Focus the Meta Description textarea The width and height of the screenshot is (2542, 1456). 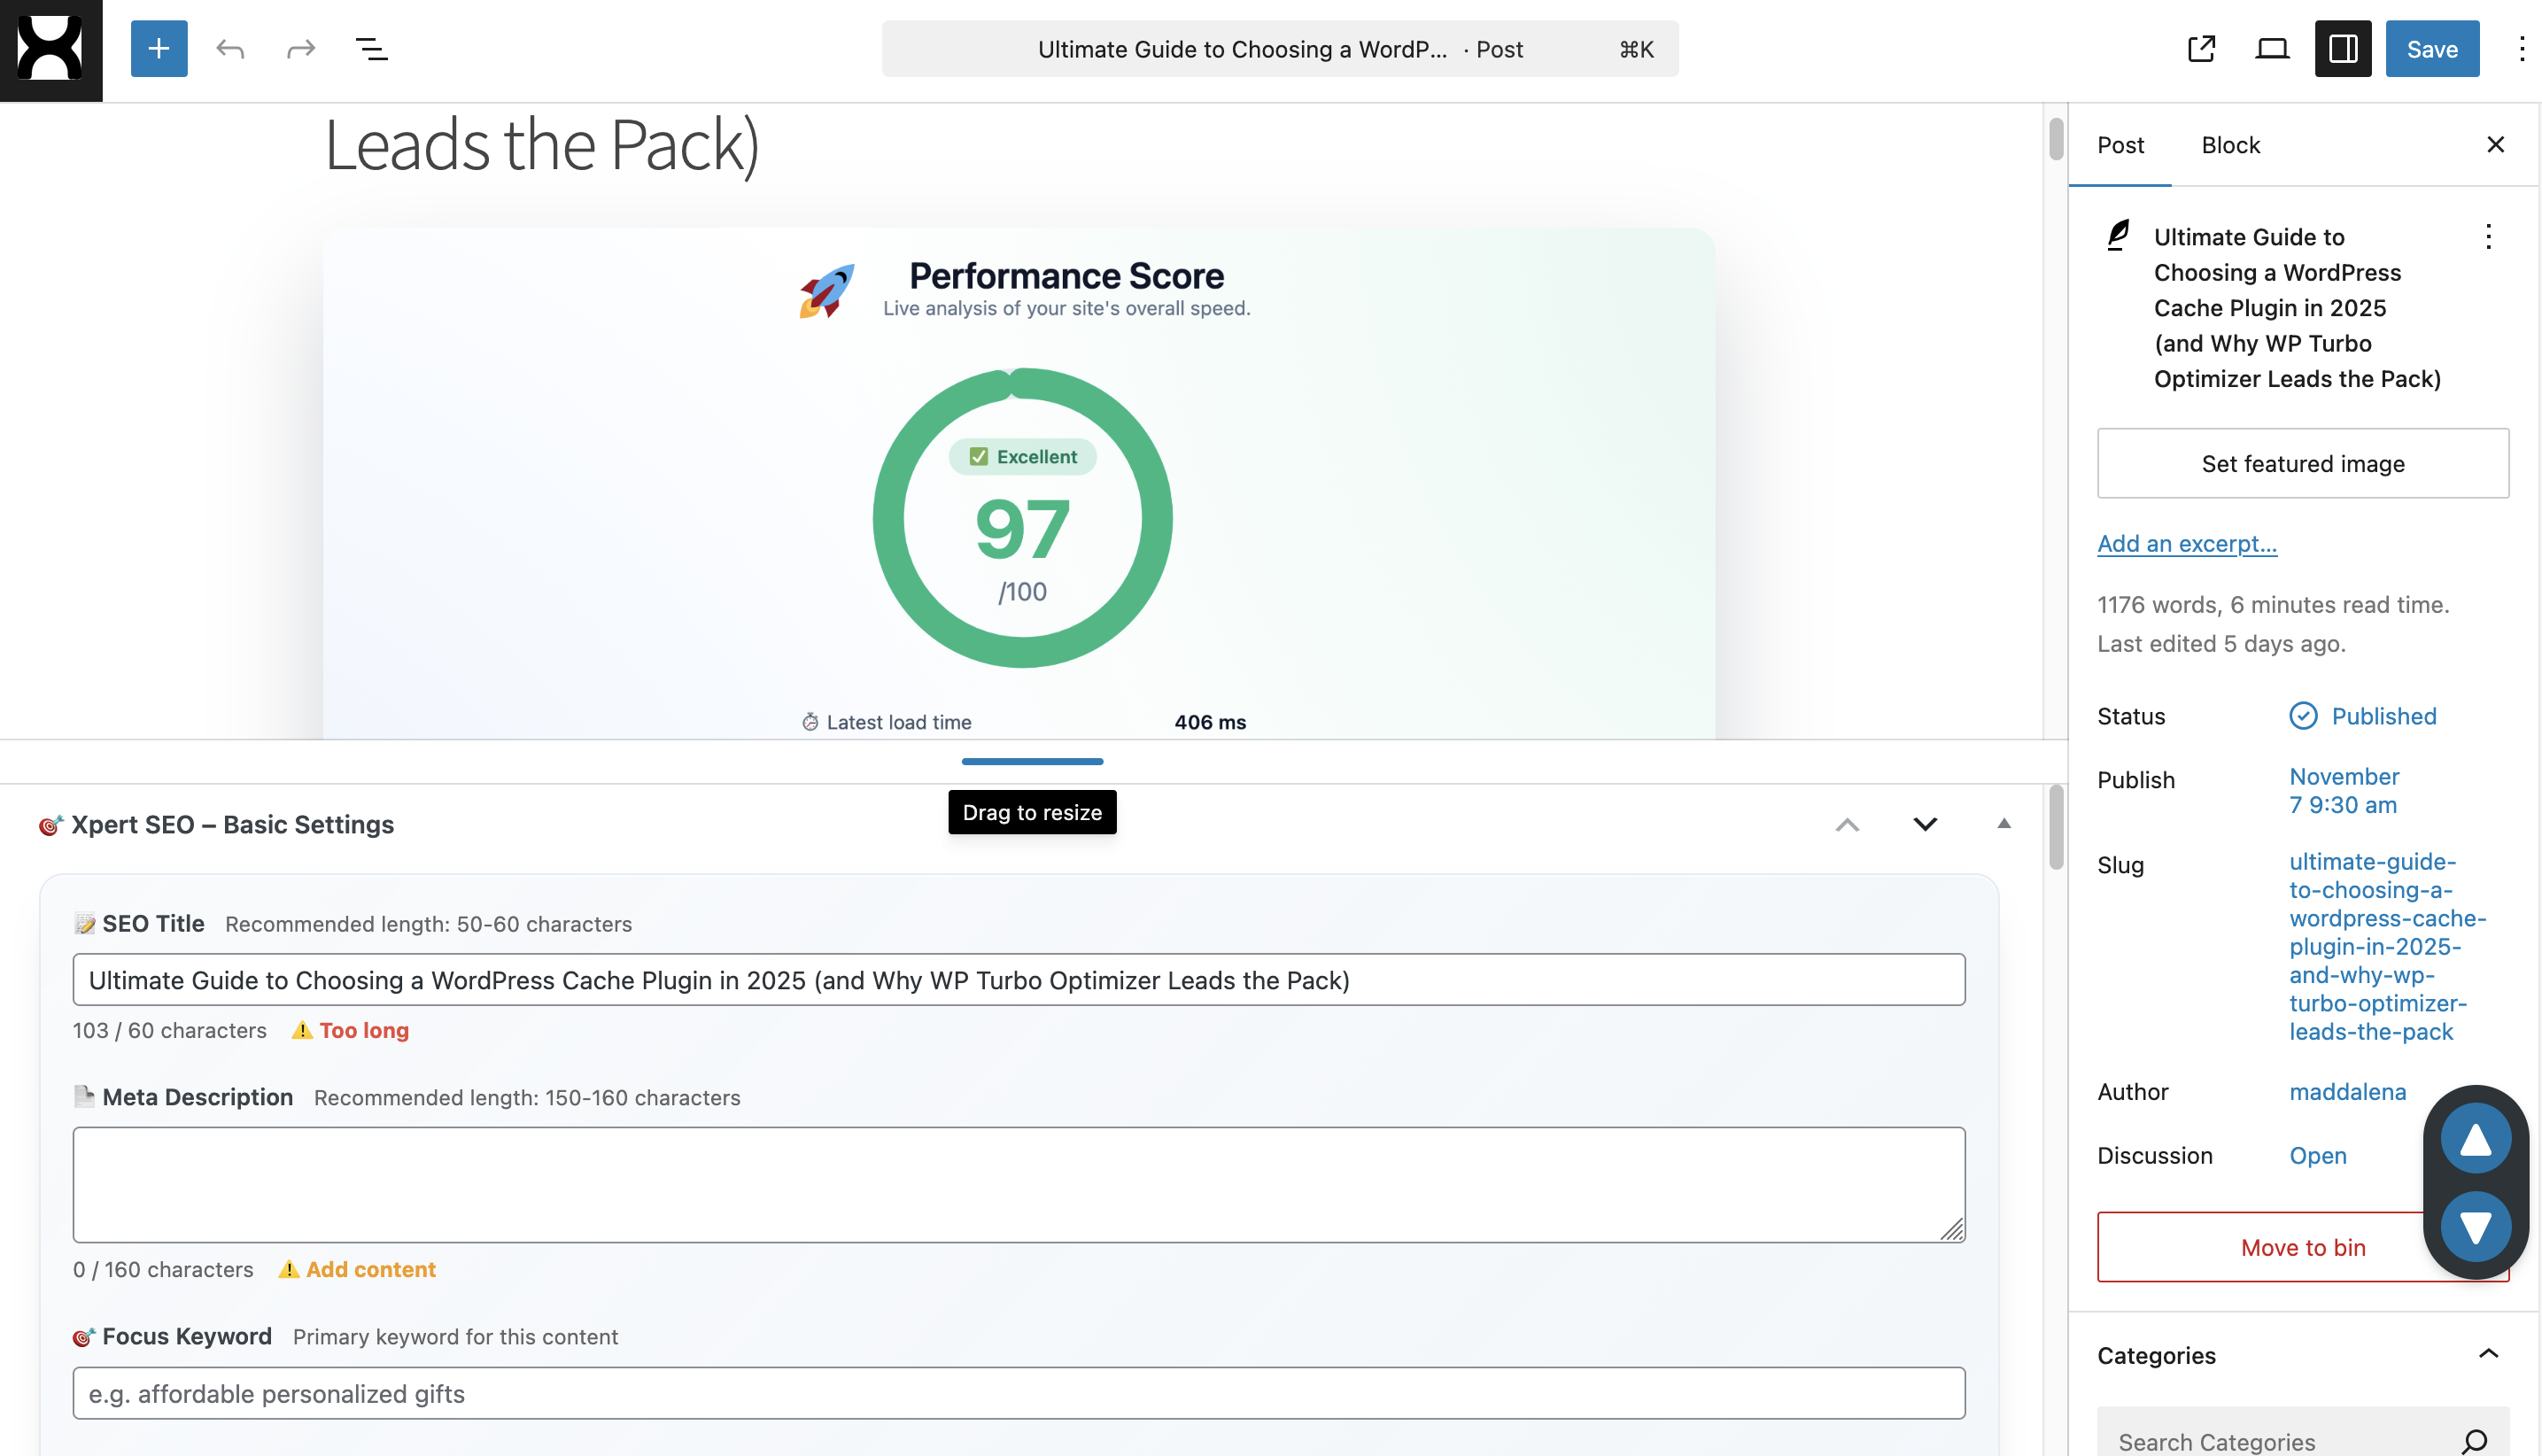tap(1019, 1185)
